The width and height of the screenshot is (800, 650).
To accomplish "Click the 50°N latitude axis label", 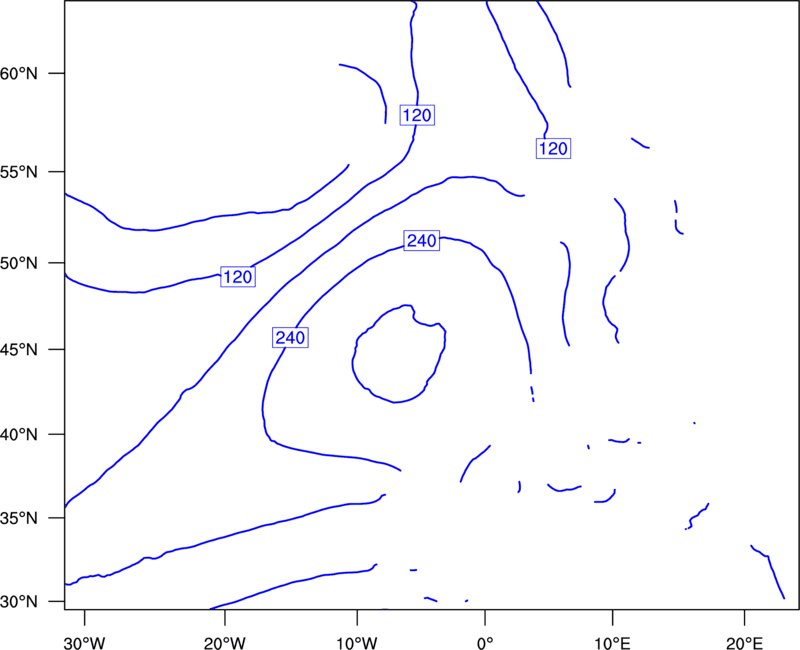I will point(19,263).
